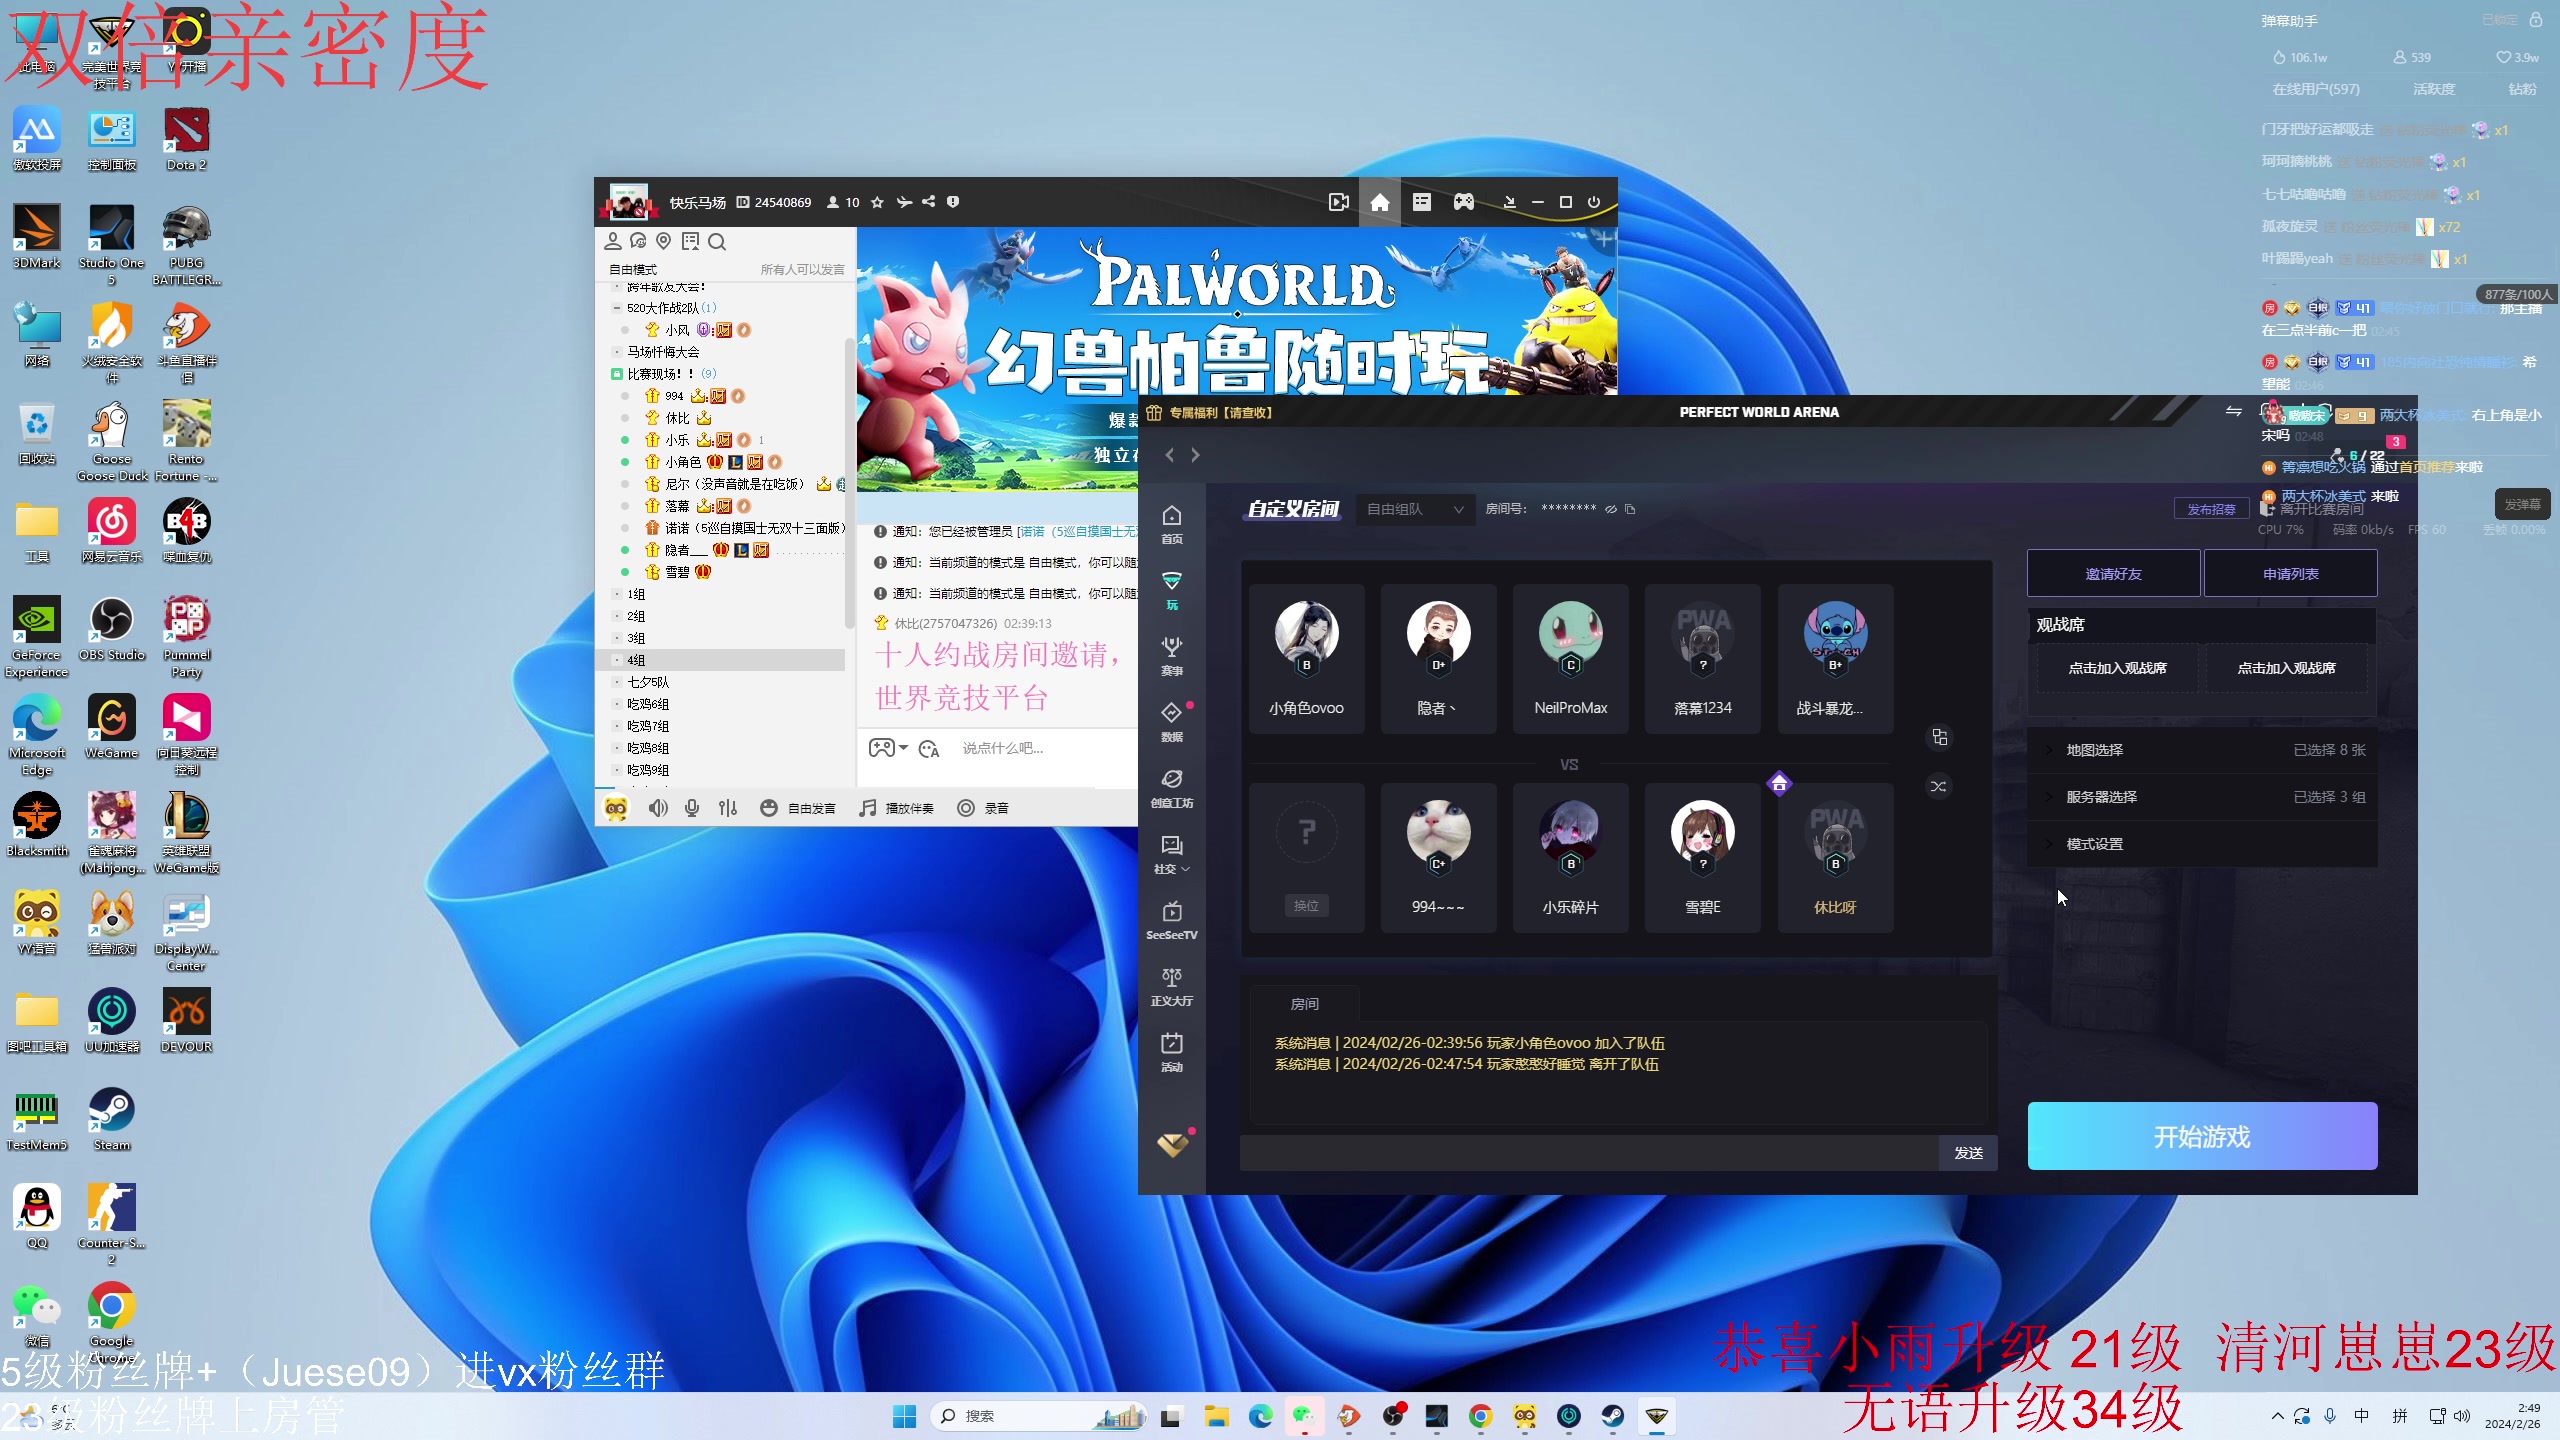Open the 创意工坊 workshop sidebar icon
This screenshot has height=1440, width=2560.
pos(1172,786)
